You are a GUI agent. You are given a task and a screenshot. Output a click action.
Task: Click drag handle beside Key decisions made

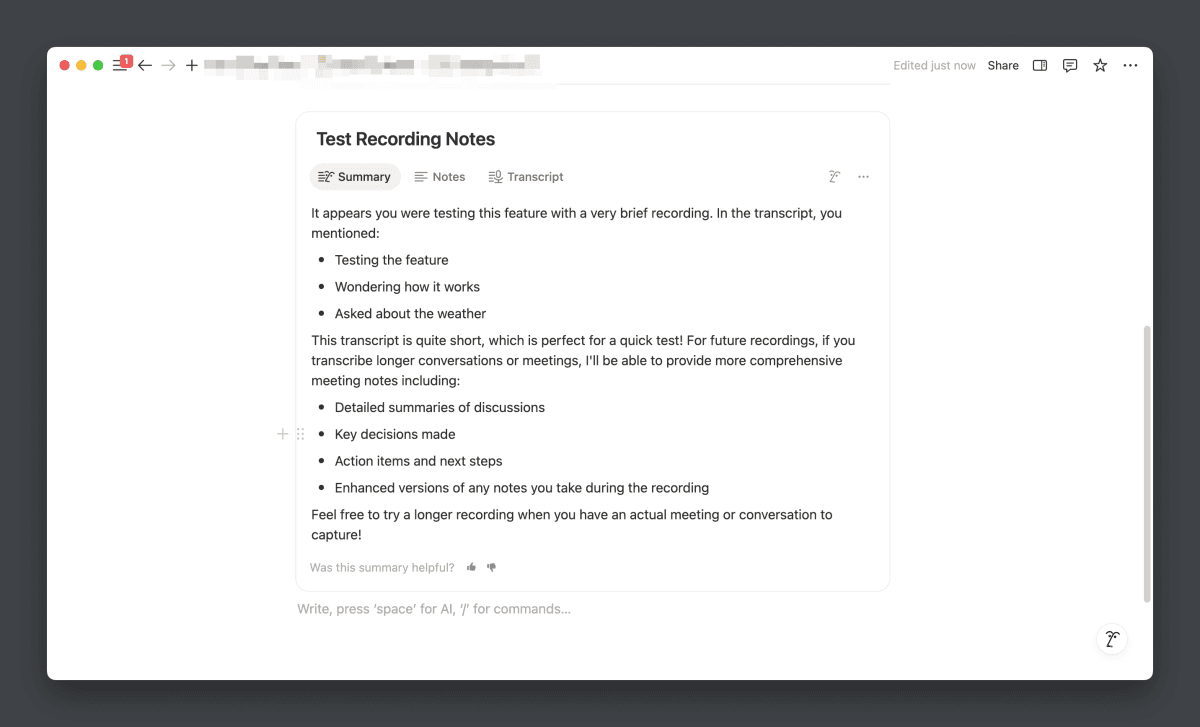[300, 434]
